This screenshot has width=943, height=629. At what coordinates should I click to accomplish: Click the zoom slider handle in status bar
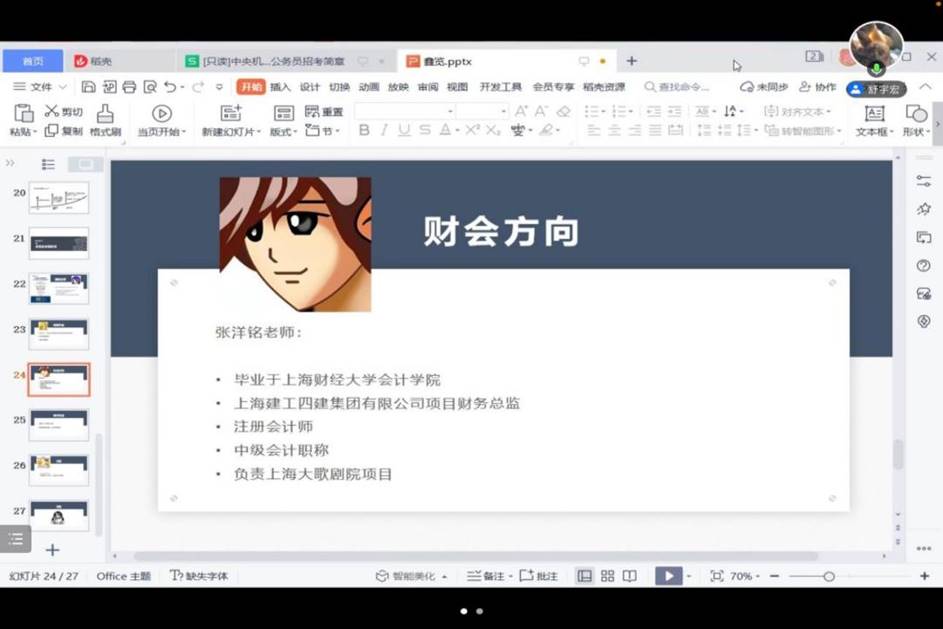(828, 576)
